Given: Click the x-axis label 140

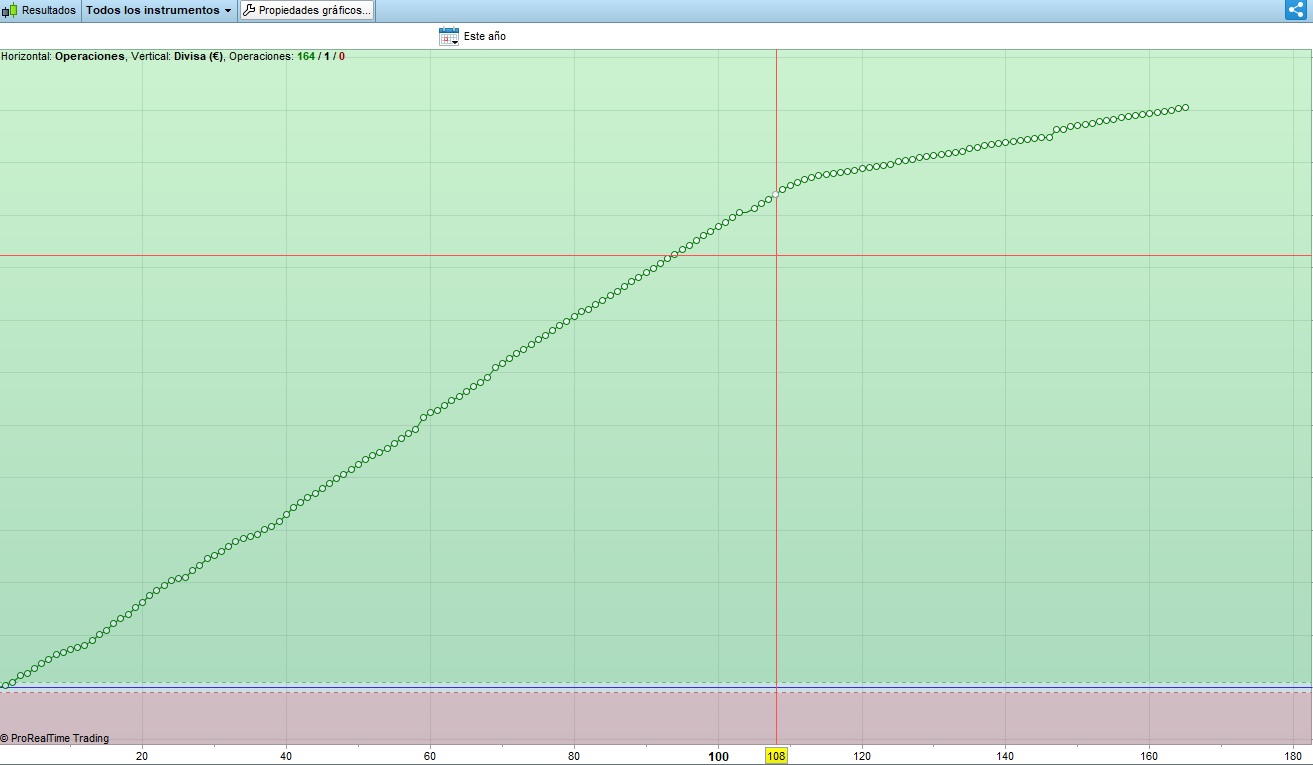Looking at the screenshot, I should (x=1006, y=756).
